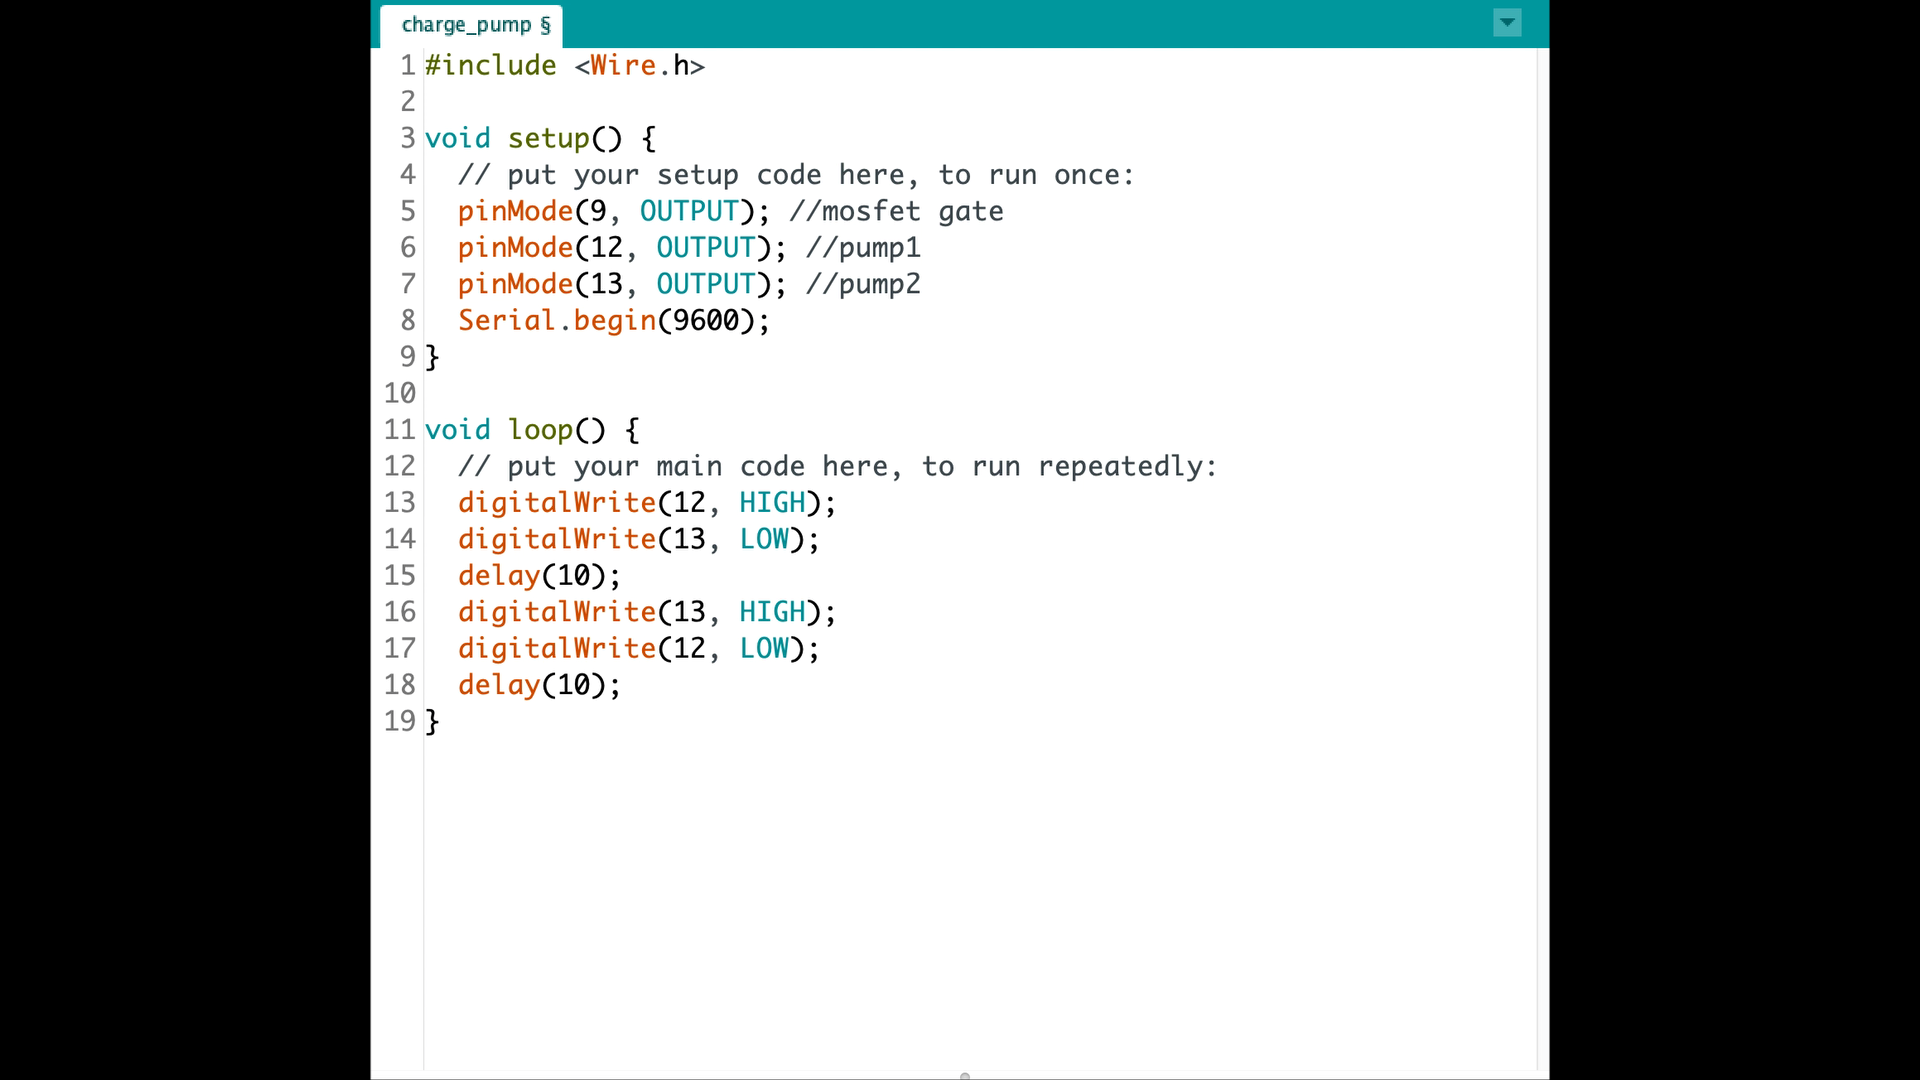1920x1080 pixels.
Task: Click the HIGH keyword on line 16
Action: point(773,611)
